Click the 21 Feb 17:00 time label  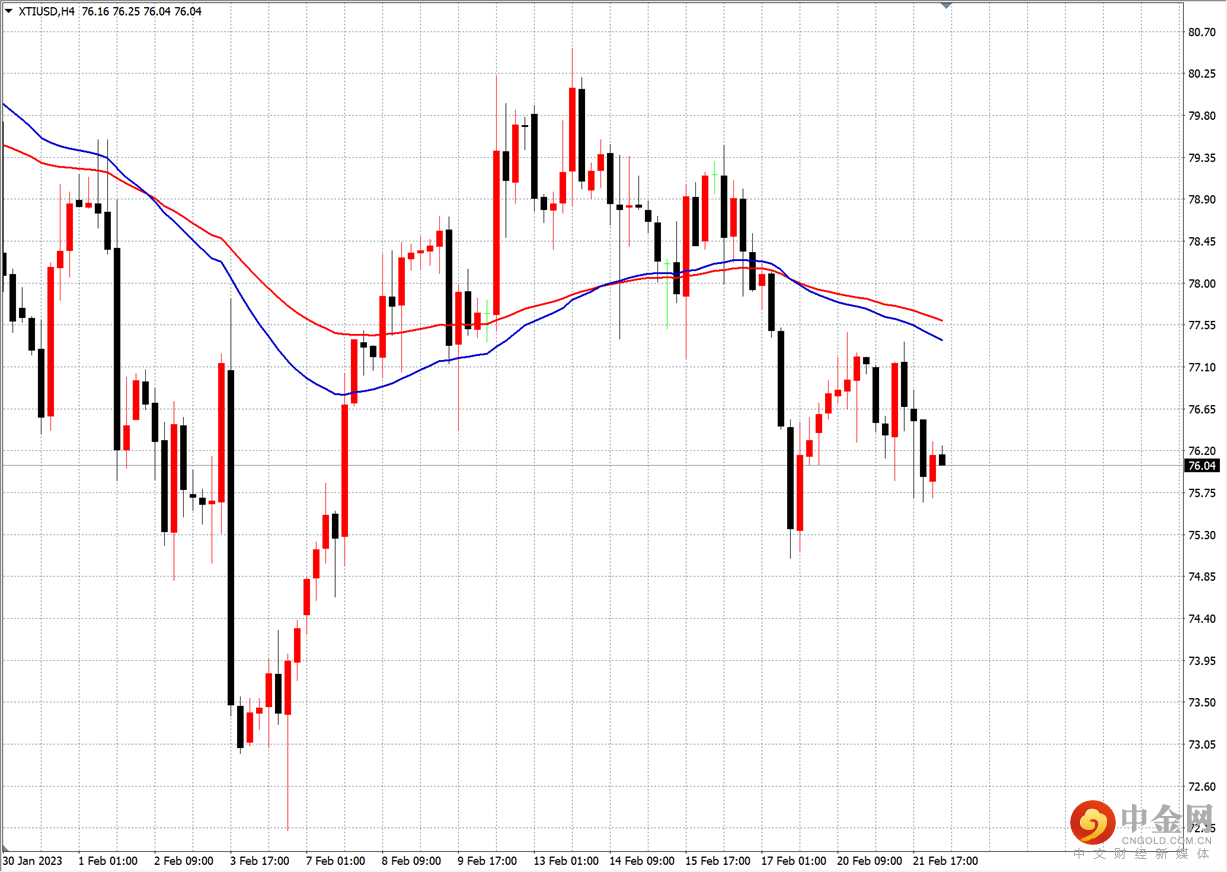click(x=945, y=860)
